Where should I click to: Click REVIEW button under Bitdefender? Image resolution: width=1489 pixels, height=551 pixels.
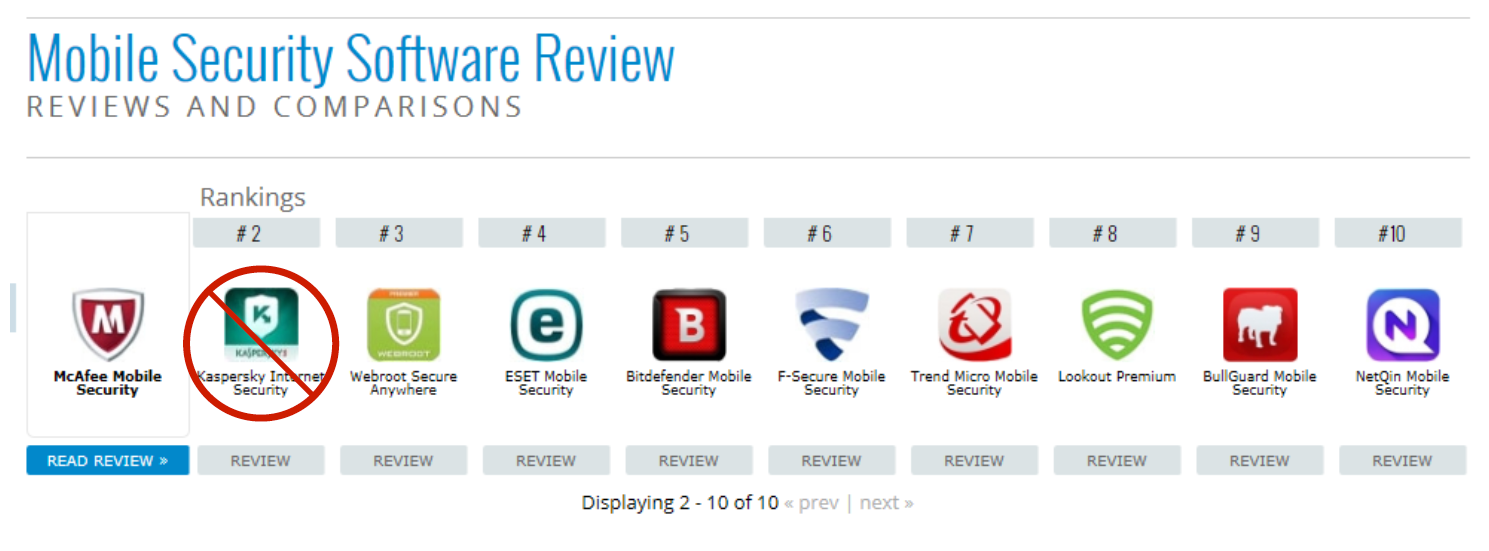689,461
